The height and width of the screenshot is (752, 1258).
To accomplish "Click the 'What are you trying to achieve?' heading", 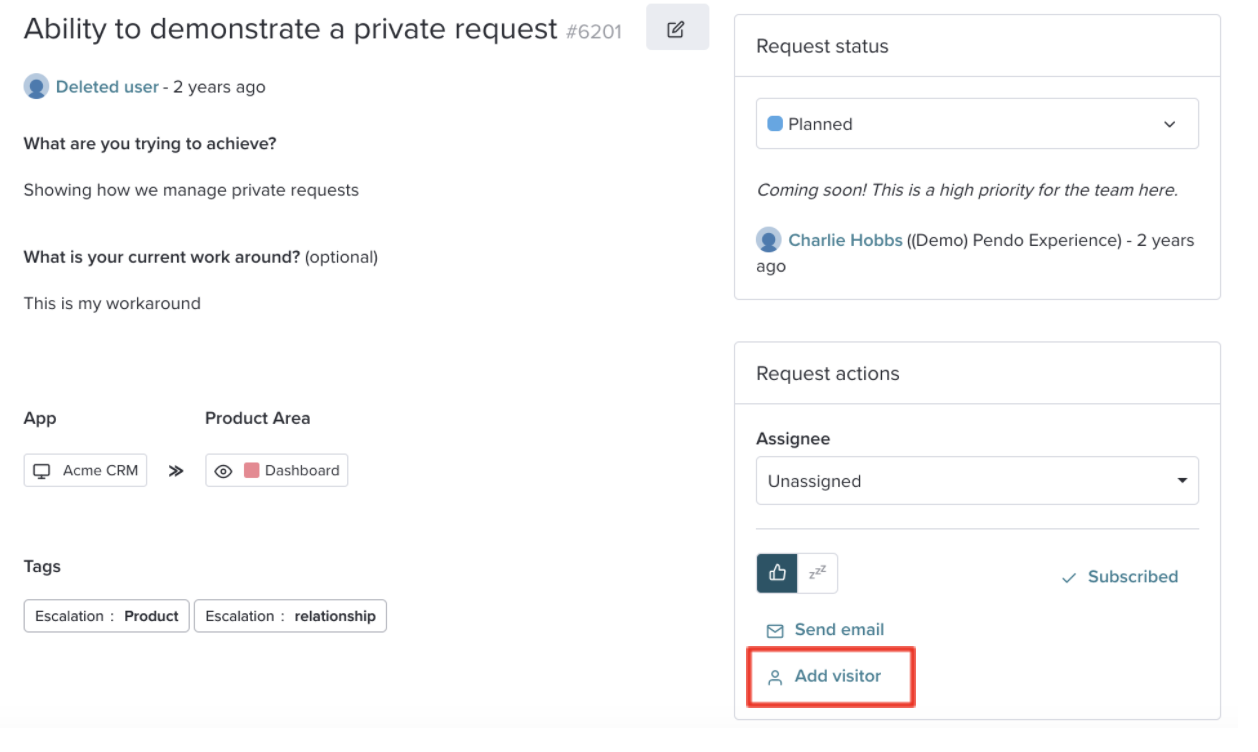I will 150,144.
